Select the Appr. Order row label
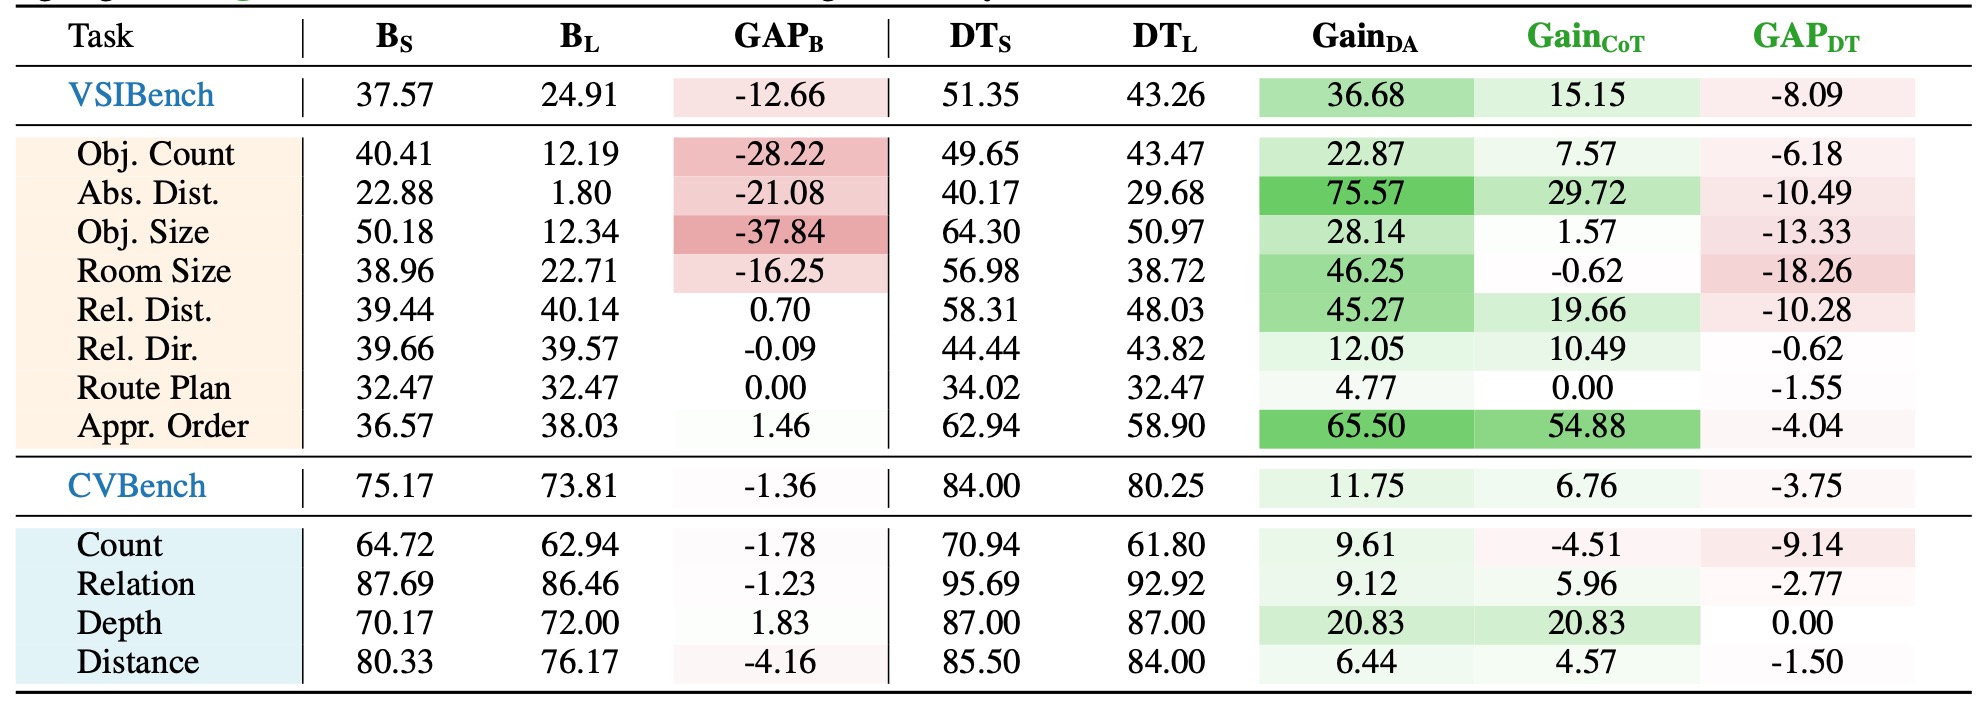The image size is (1988, 704). (x=163, y=427)
